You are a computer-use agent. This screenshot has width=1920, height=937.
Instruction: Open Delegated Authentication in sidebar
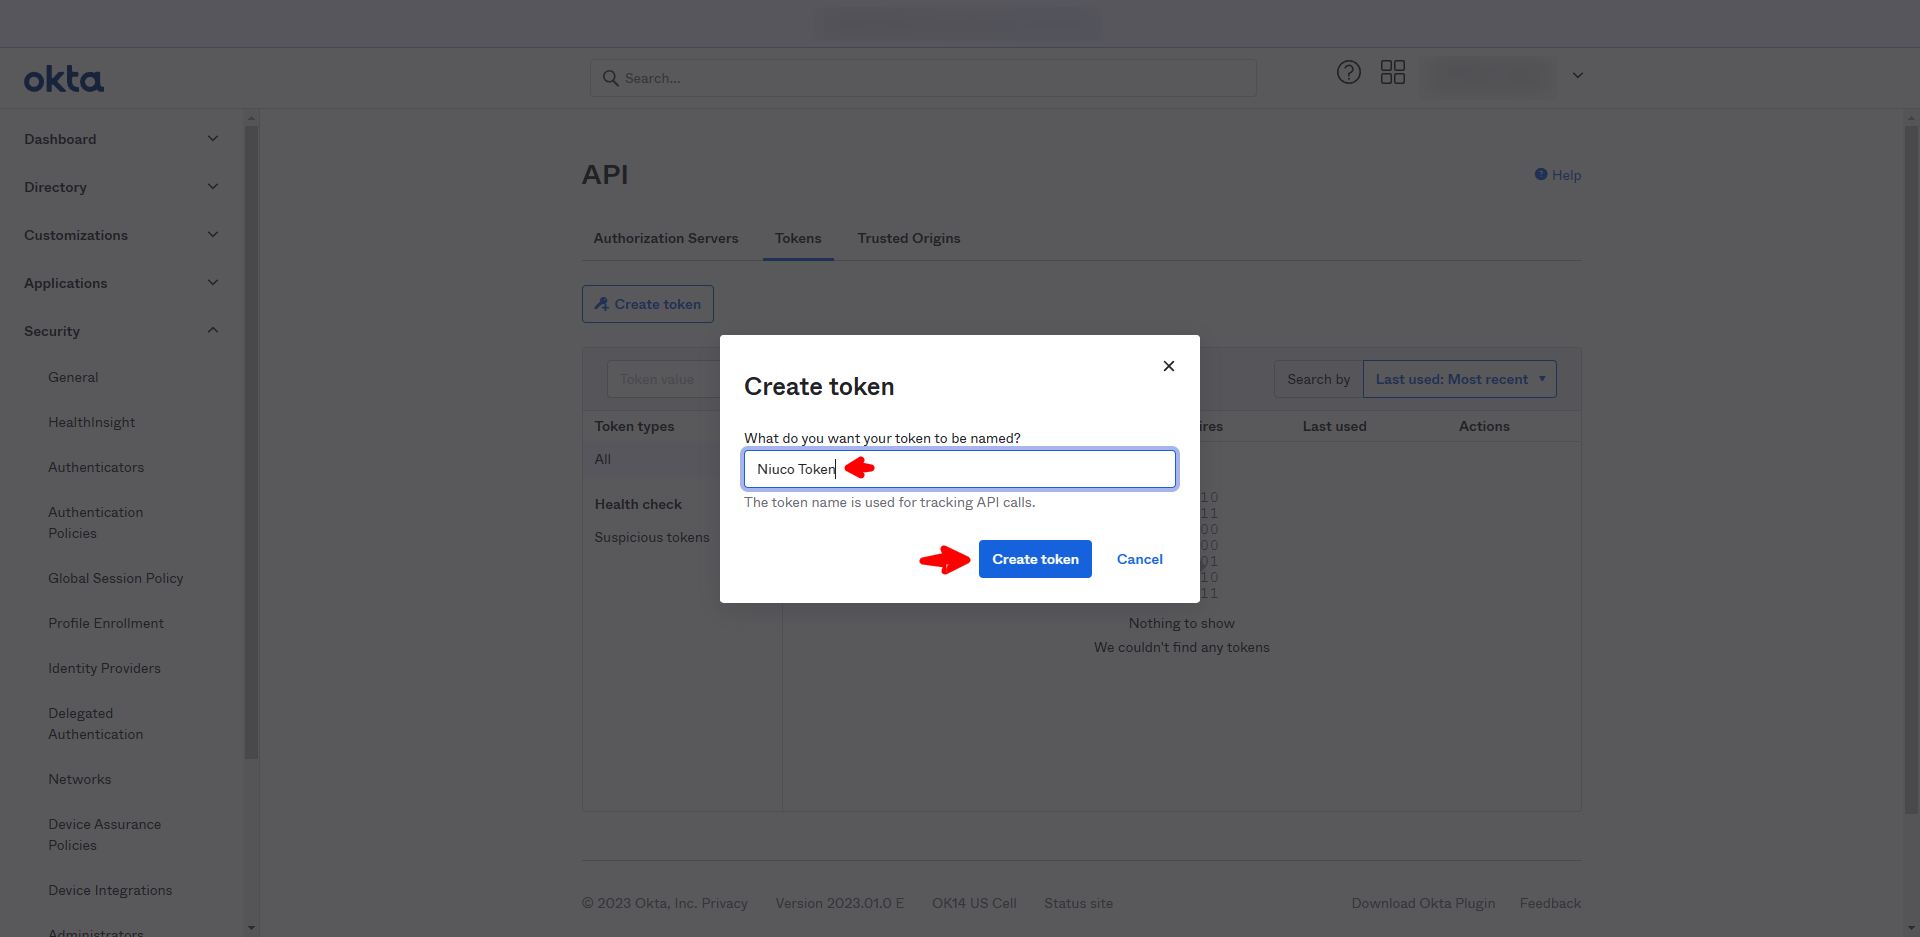pos(96,724)
